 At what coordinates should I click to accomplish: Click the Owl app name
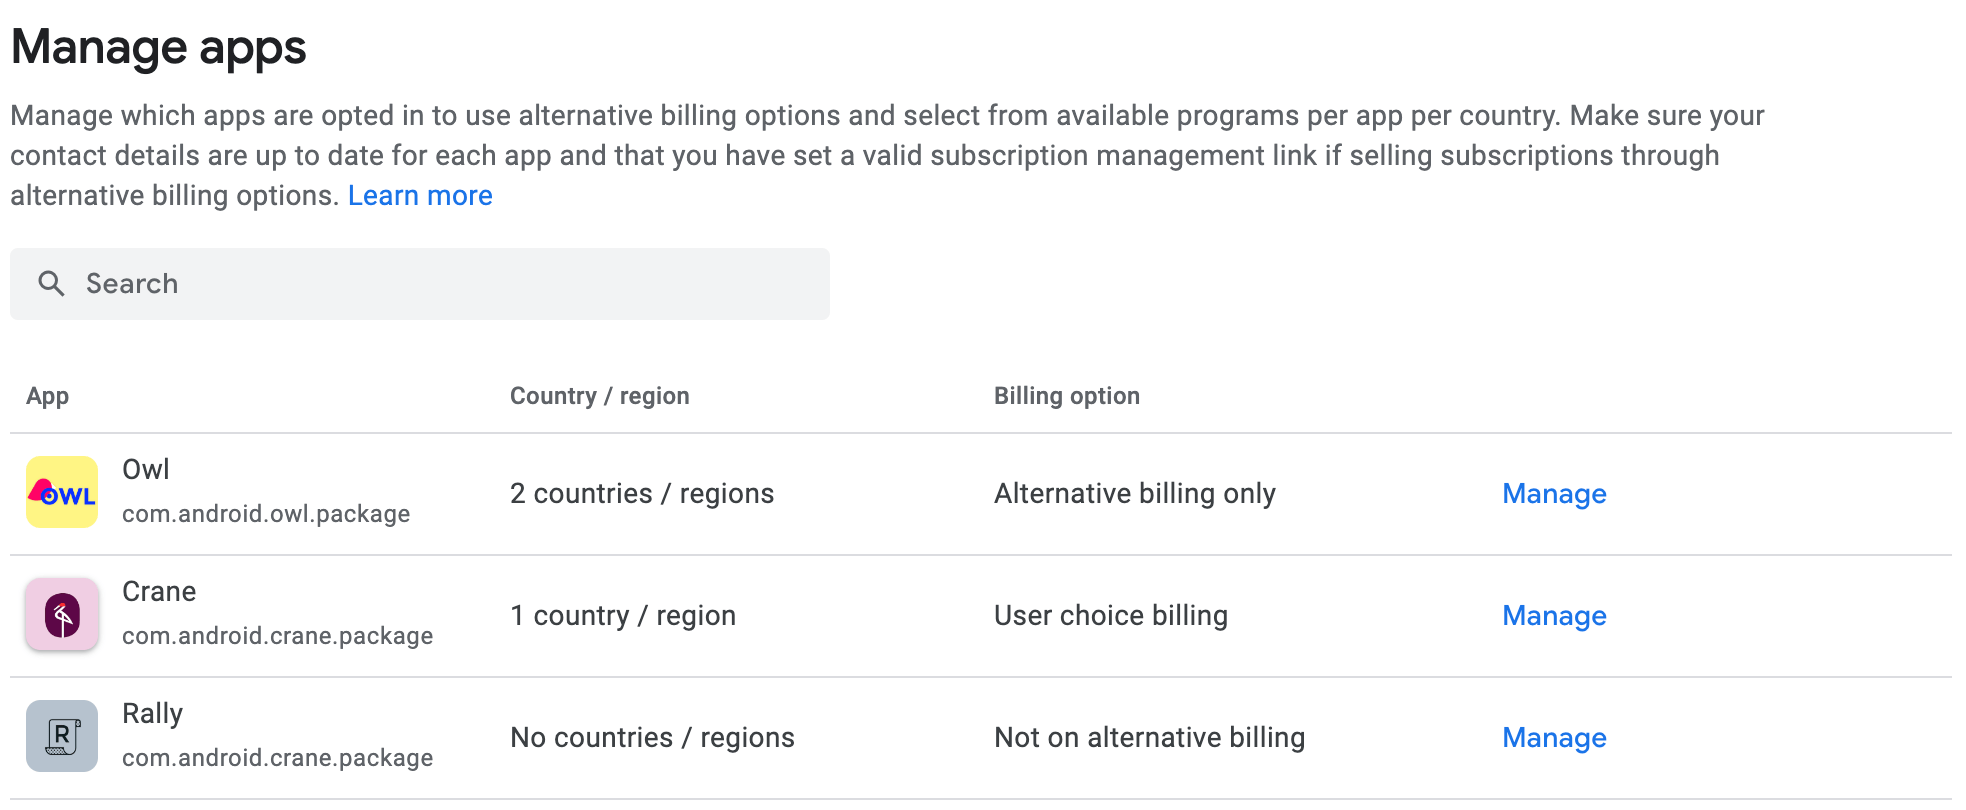(145, 468)
